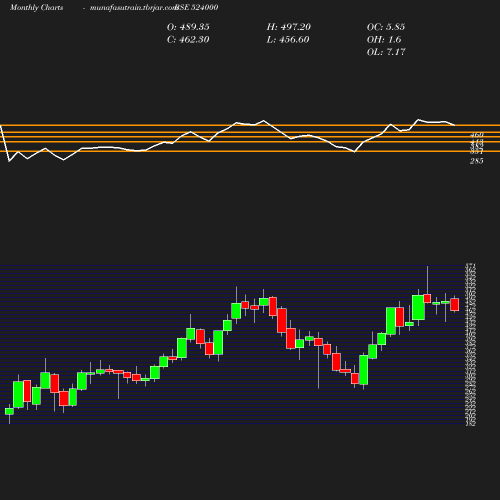This screenshot has height=500, width=500.
Task: Select the high value "H: 497.20"
Action: coord(289,27)
